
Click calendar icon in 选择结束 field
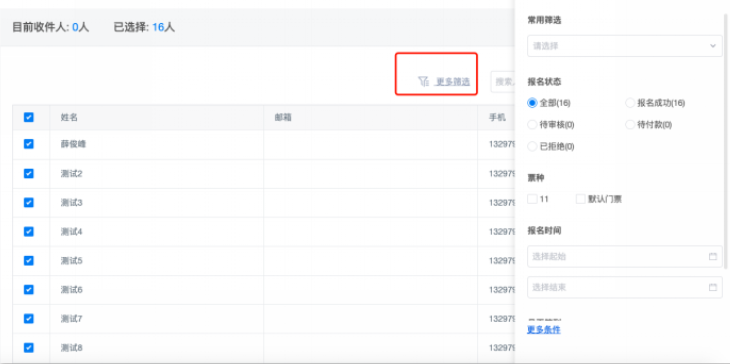click(713, 287)
